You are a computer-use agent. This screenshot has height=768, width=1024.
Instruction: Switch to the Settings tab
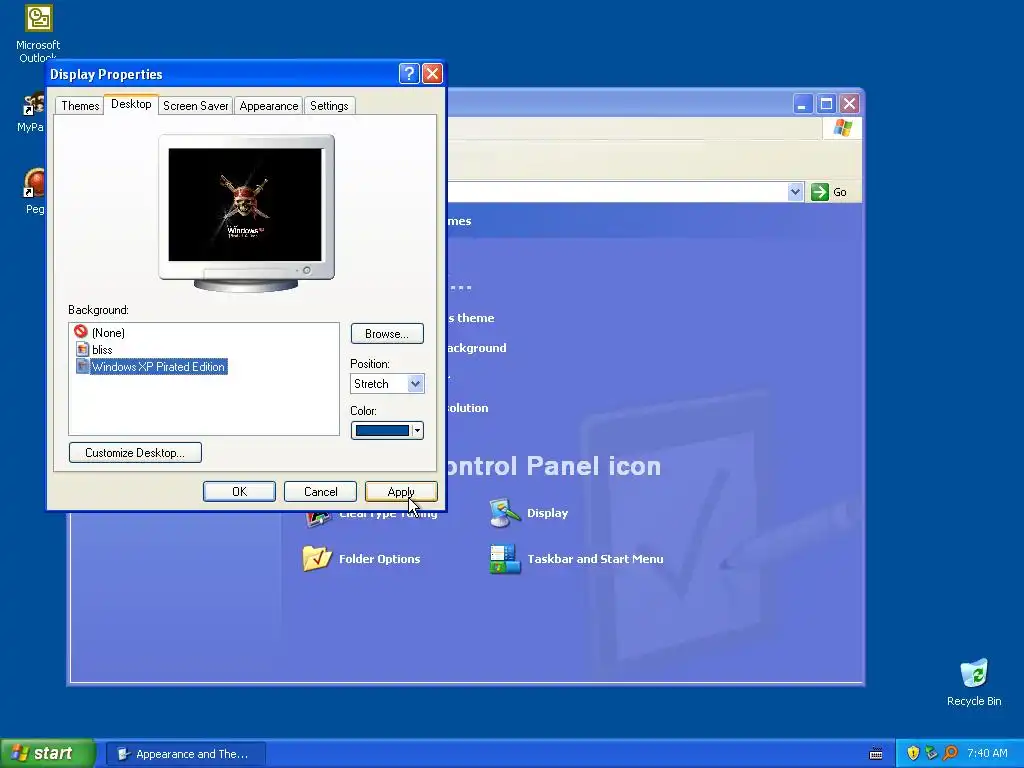point(329,106)
